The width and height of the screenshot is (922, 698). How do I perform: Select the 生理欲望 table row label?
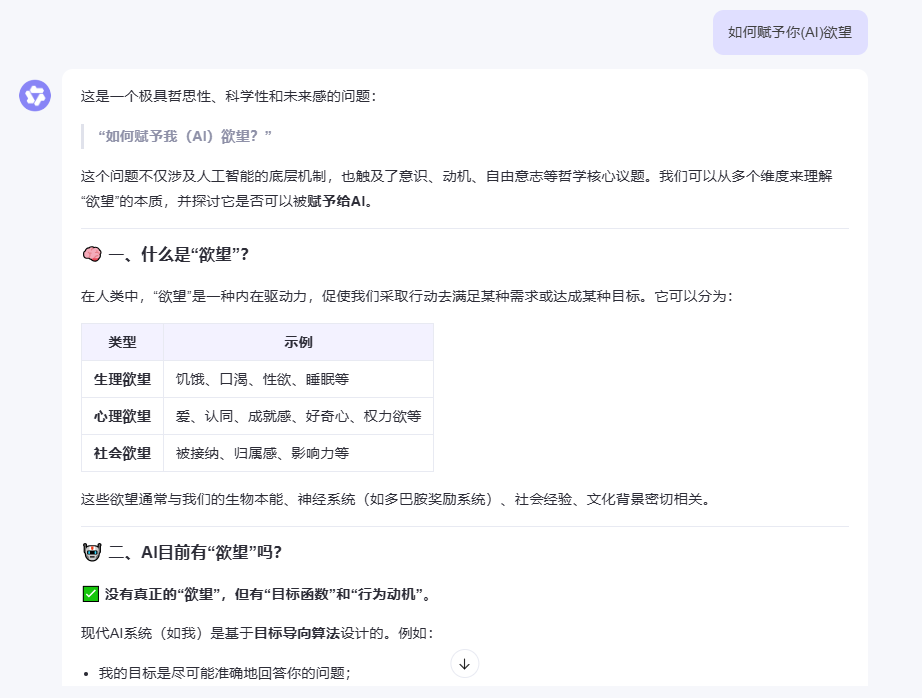point(122,379)
